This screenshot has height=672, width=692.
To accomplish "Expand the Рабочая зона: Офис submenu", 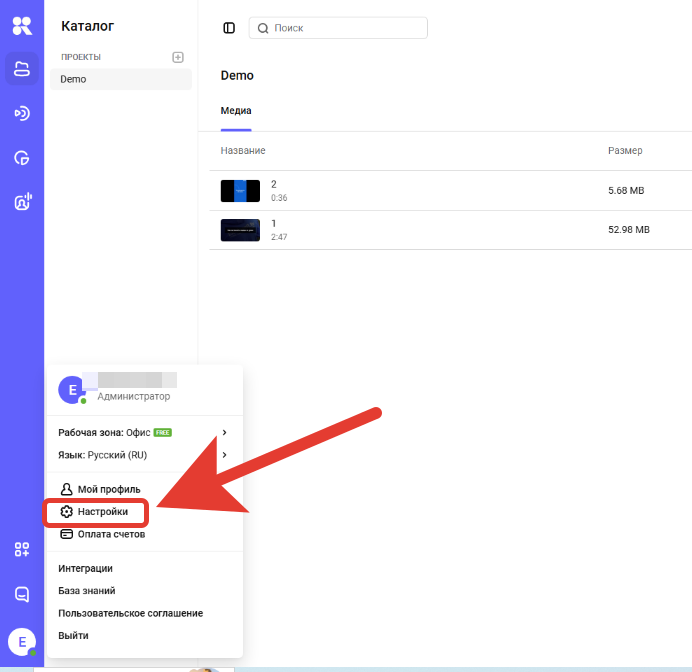I will pos(145,432).
